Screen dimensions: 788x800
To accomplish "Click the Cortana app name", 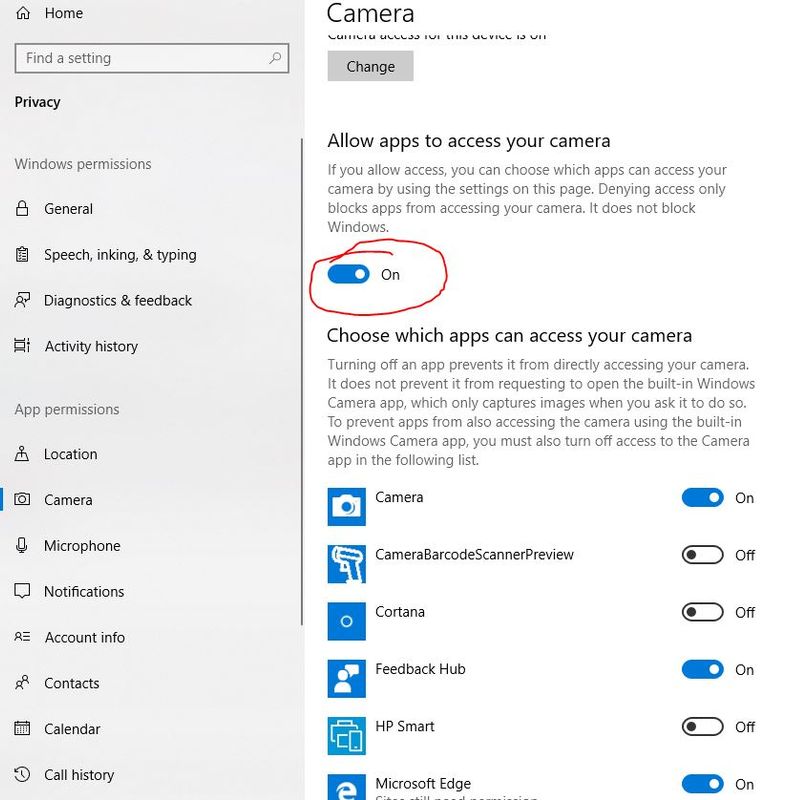I will point(400,612).
